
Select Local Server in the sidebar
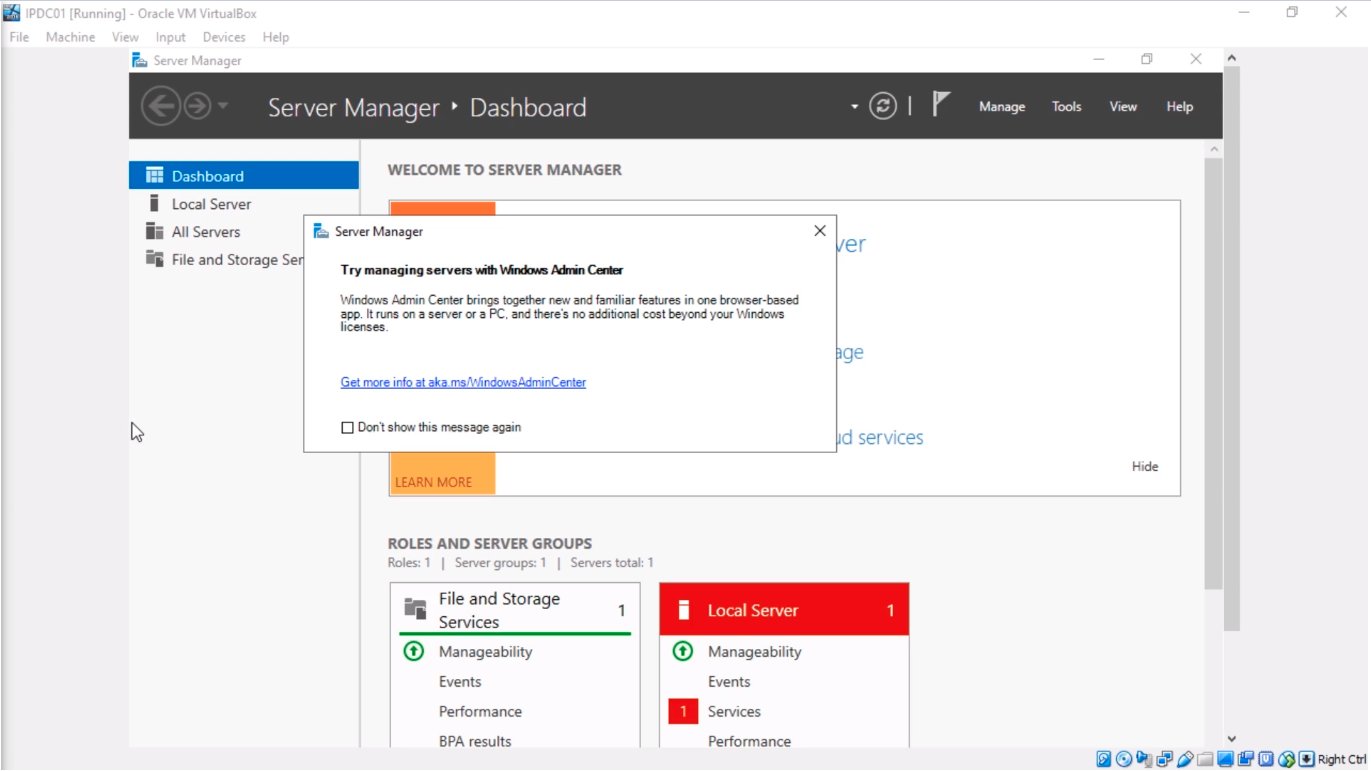[211, 204]
